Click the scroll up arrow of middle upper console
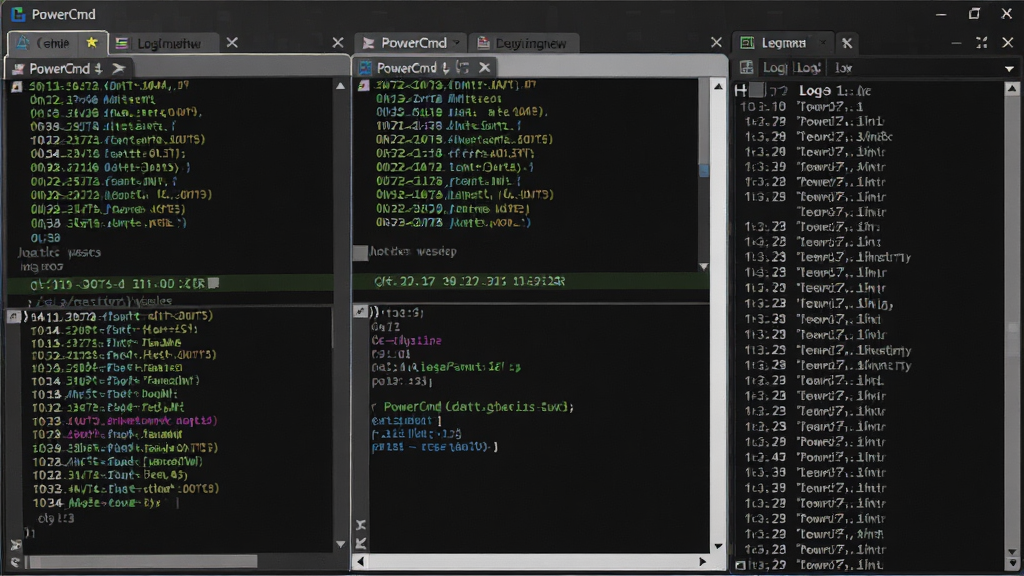The height and width of the screenshot is (576, 1024). [718, 86]
